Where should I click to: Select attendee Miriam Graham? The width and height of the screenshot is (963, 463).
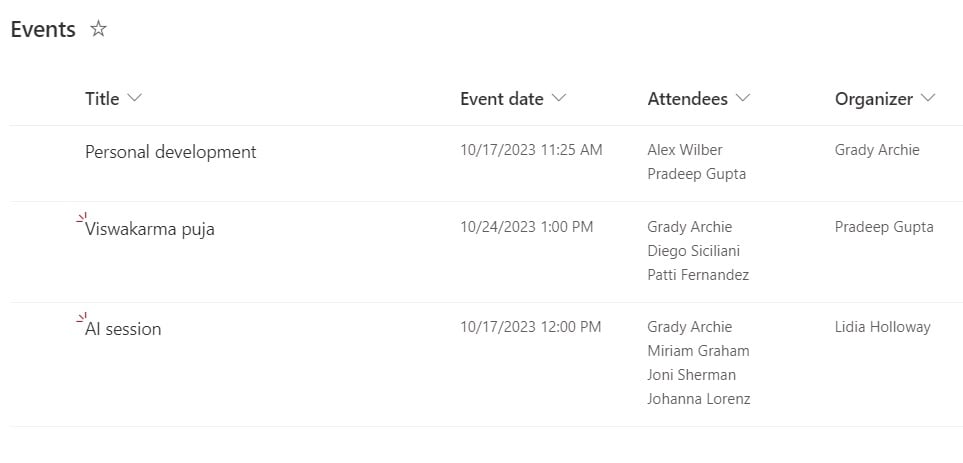click(698, 351)
